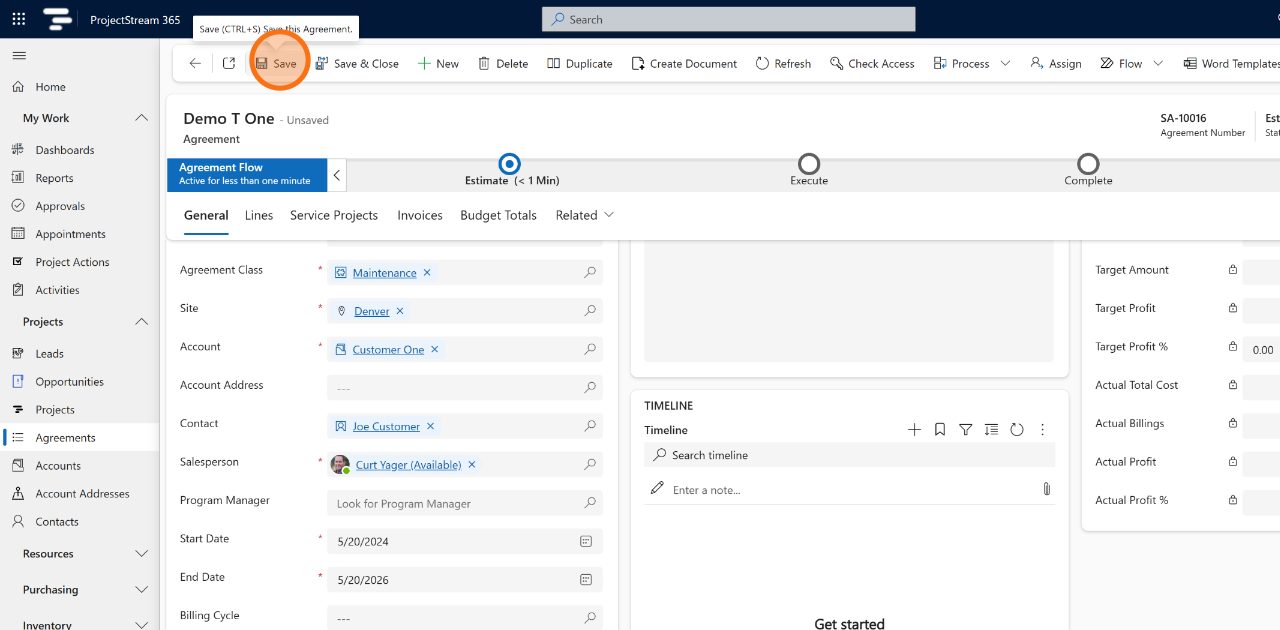1280x630 pixels.
Task: Go back using the back arrow
Action: pyautogui.click(x=195, y=63)
